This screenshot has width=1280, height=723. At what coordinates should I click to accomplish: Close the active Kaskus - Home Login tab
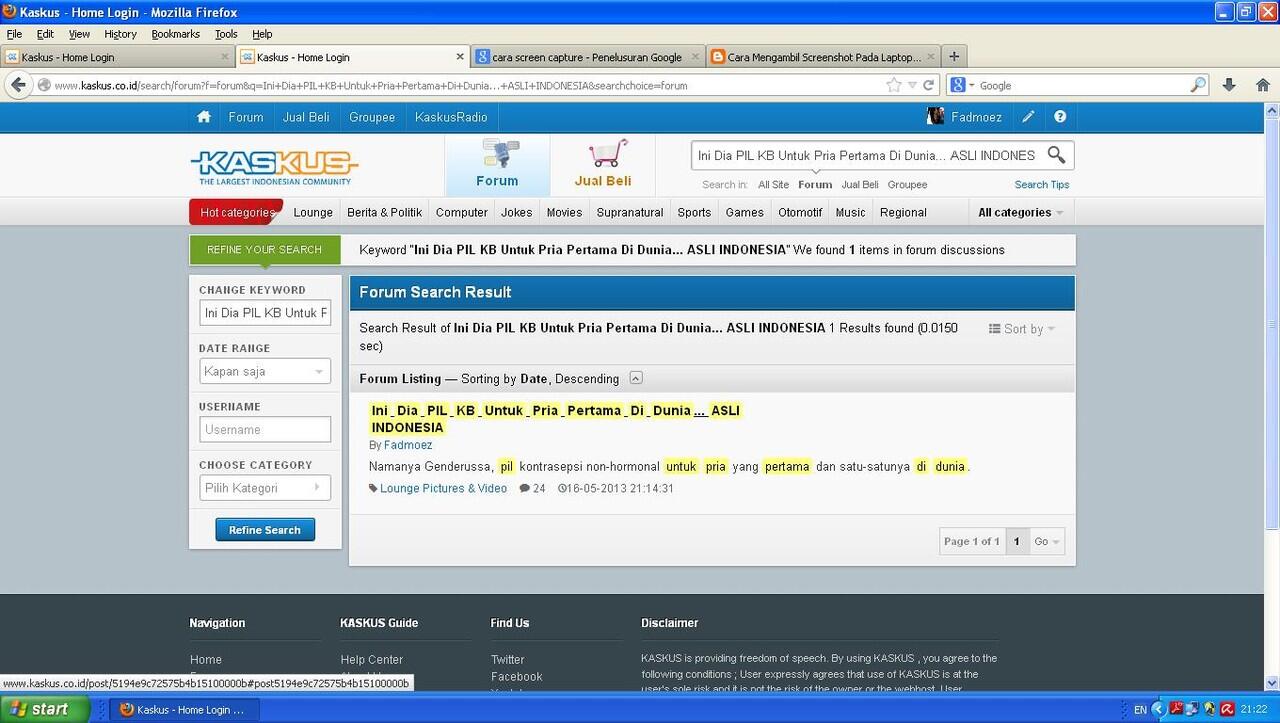(x=460, y=57)
